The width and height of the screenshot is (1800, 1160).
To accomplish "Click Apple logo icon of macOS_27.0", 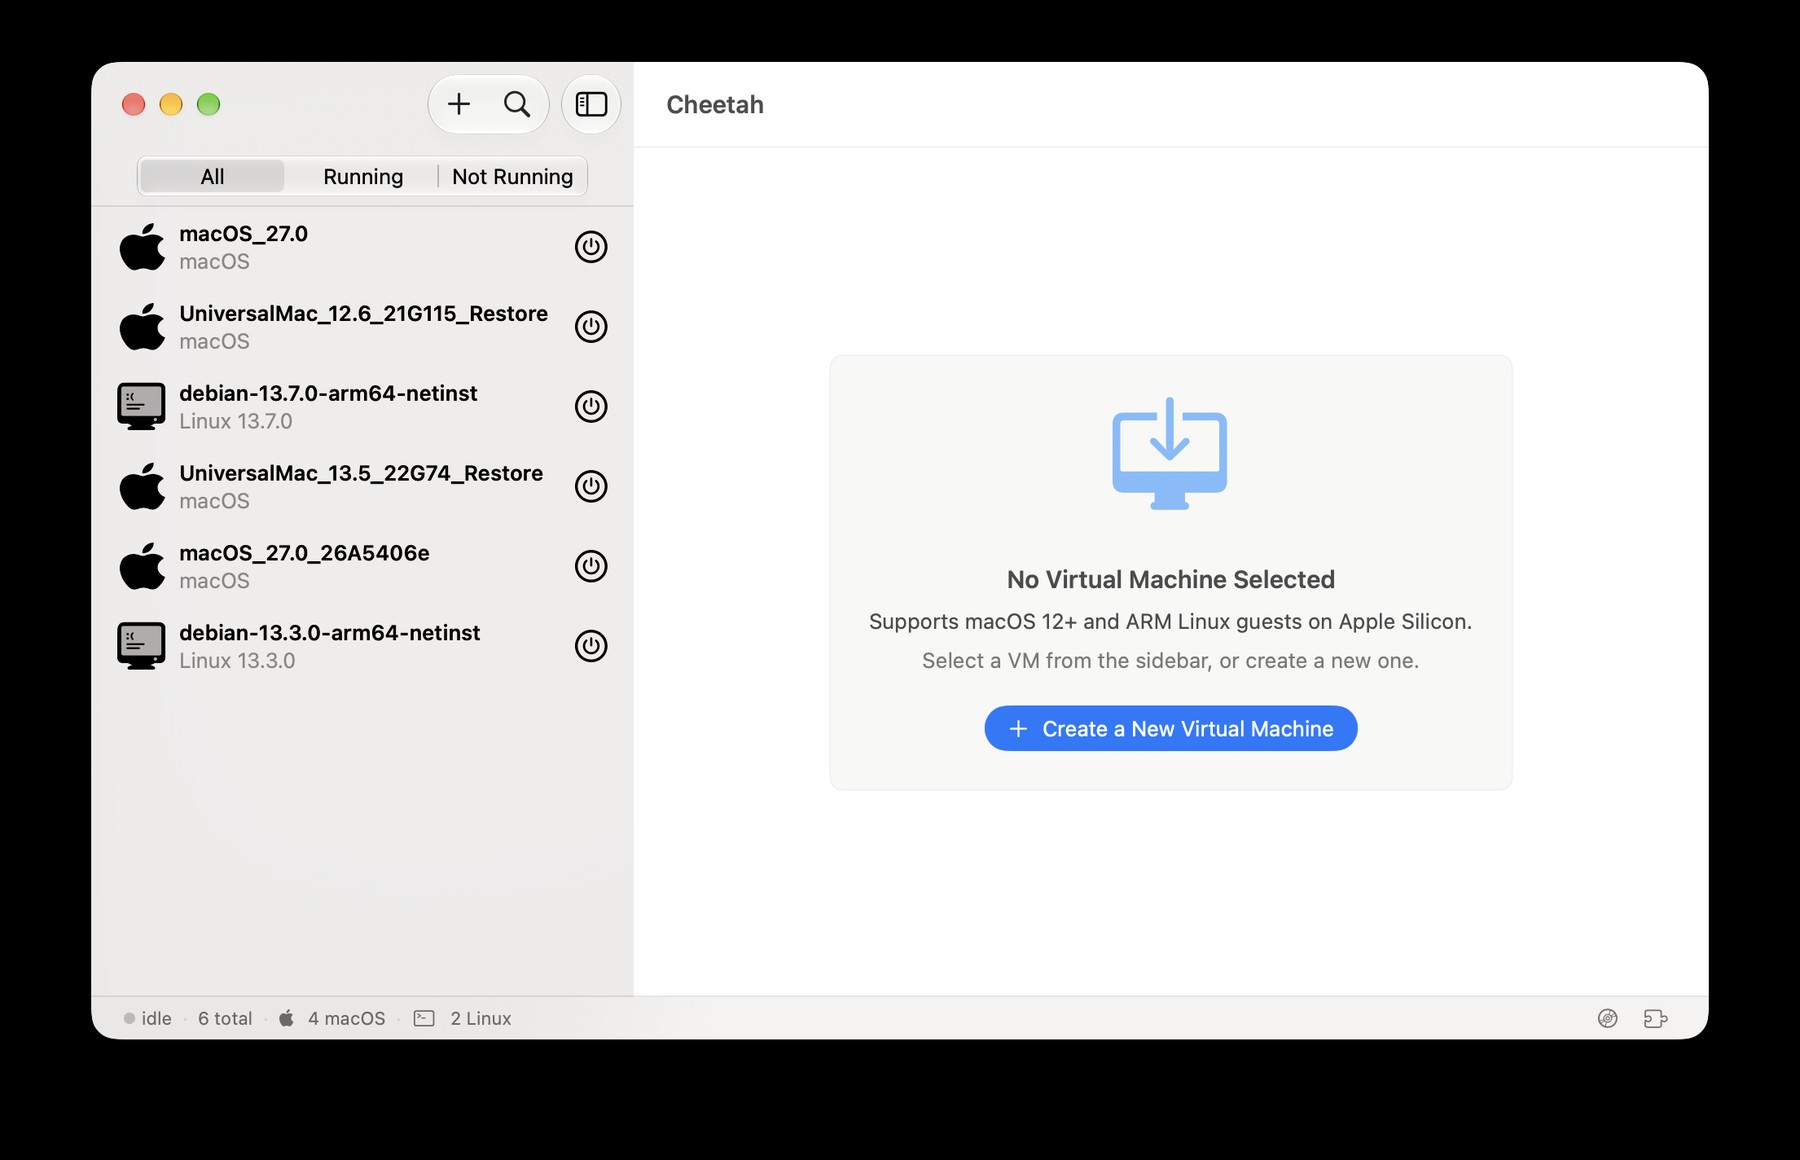I will pyautogui.click(x=142, y=246).
